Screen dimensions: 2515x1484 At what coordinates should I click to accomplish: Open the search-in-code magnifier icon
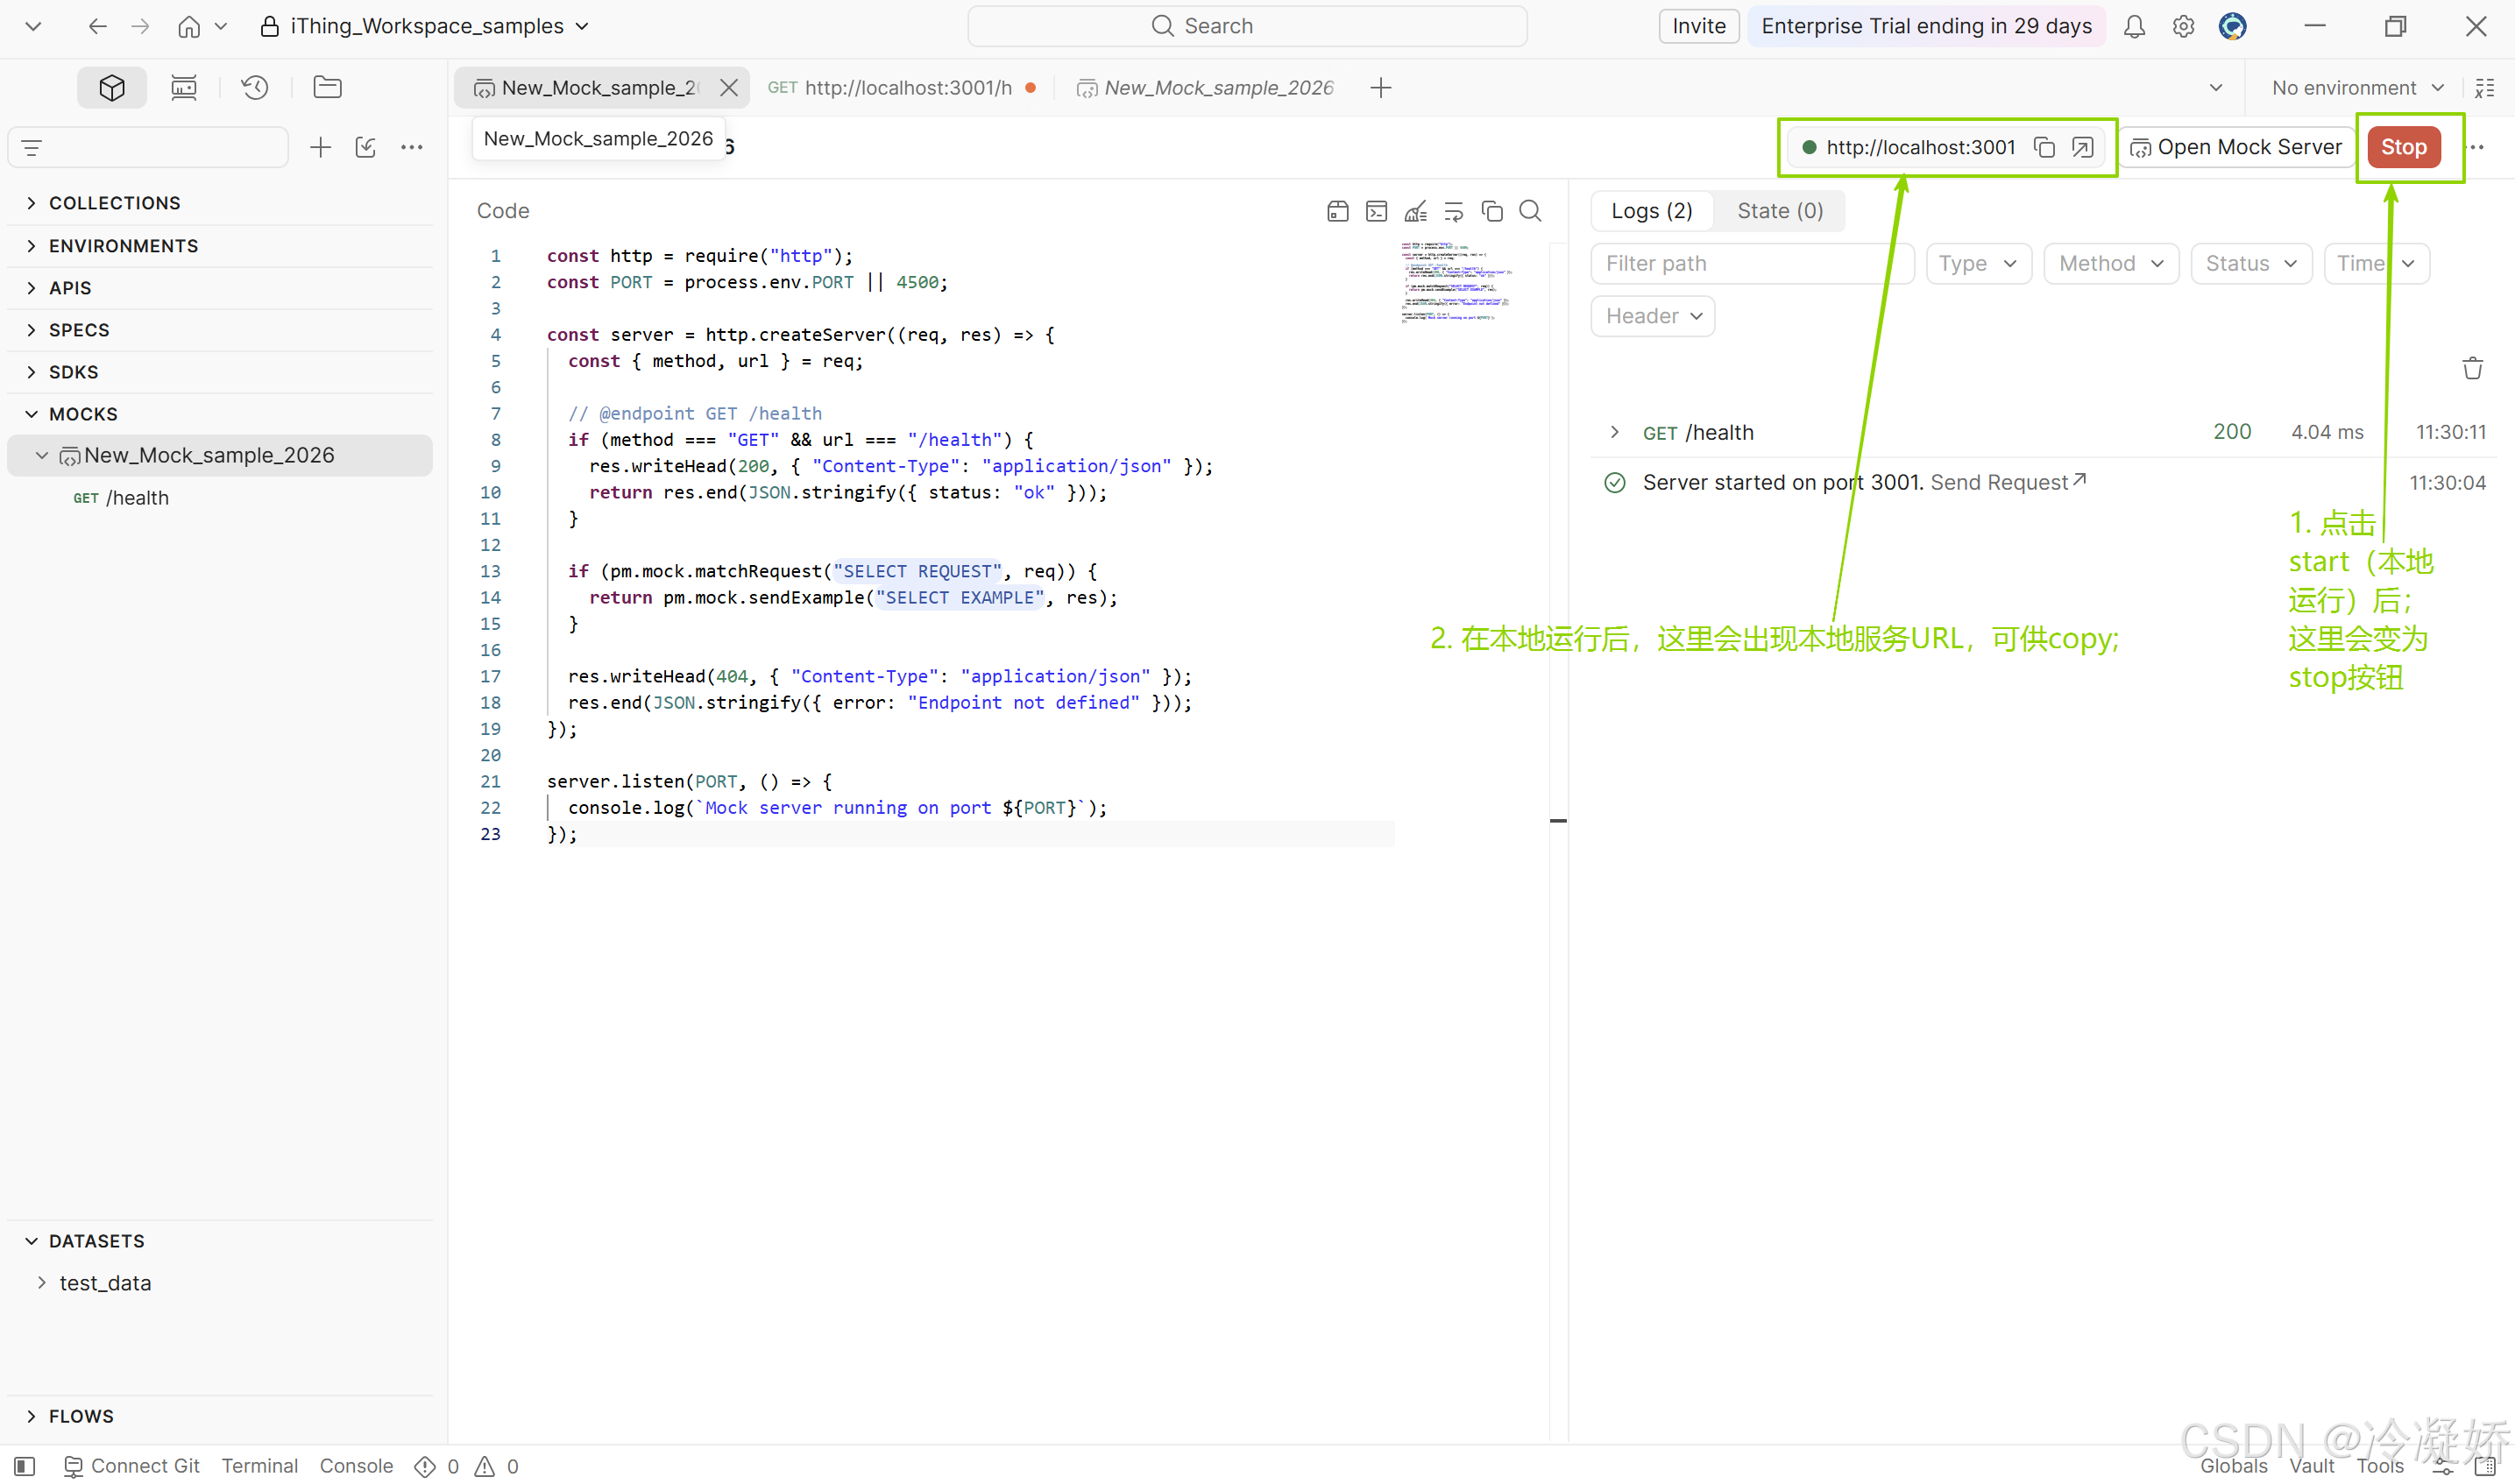point(1530,211)
